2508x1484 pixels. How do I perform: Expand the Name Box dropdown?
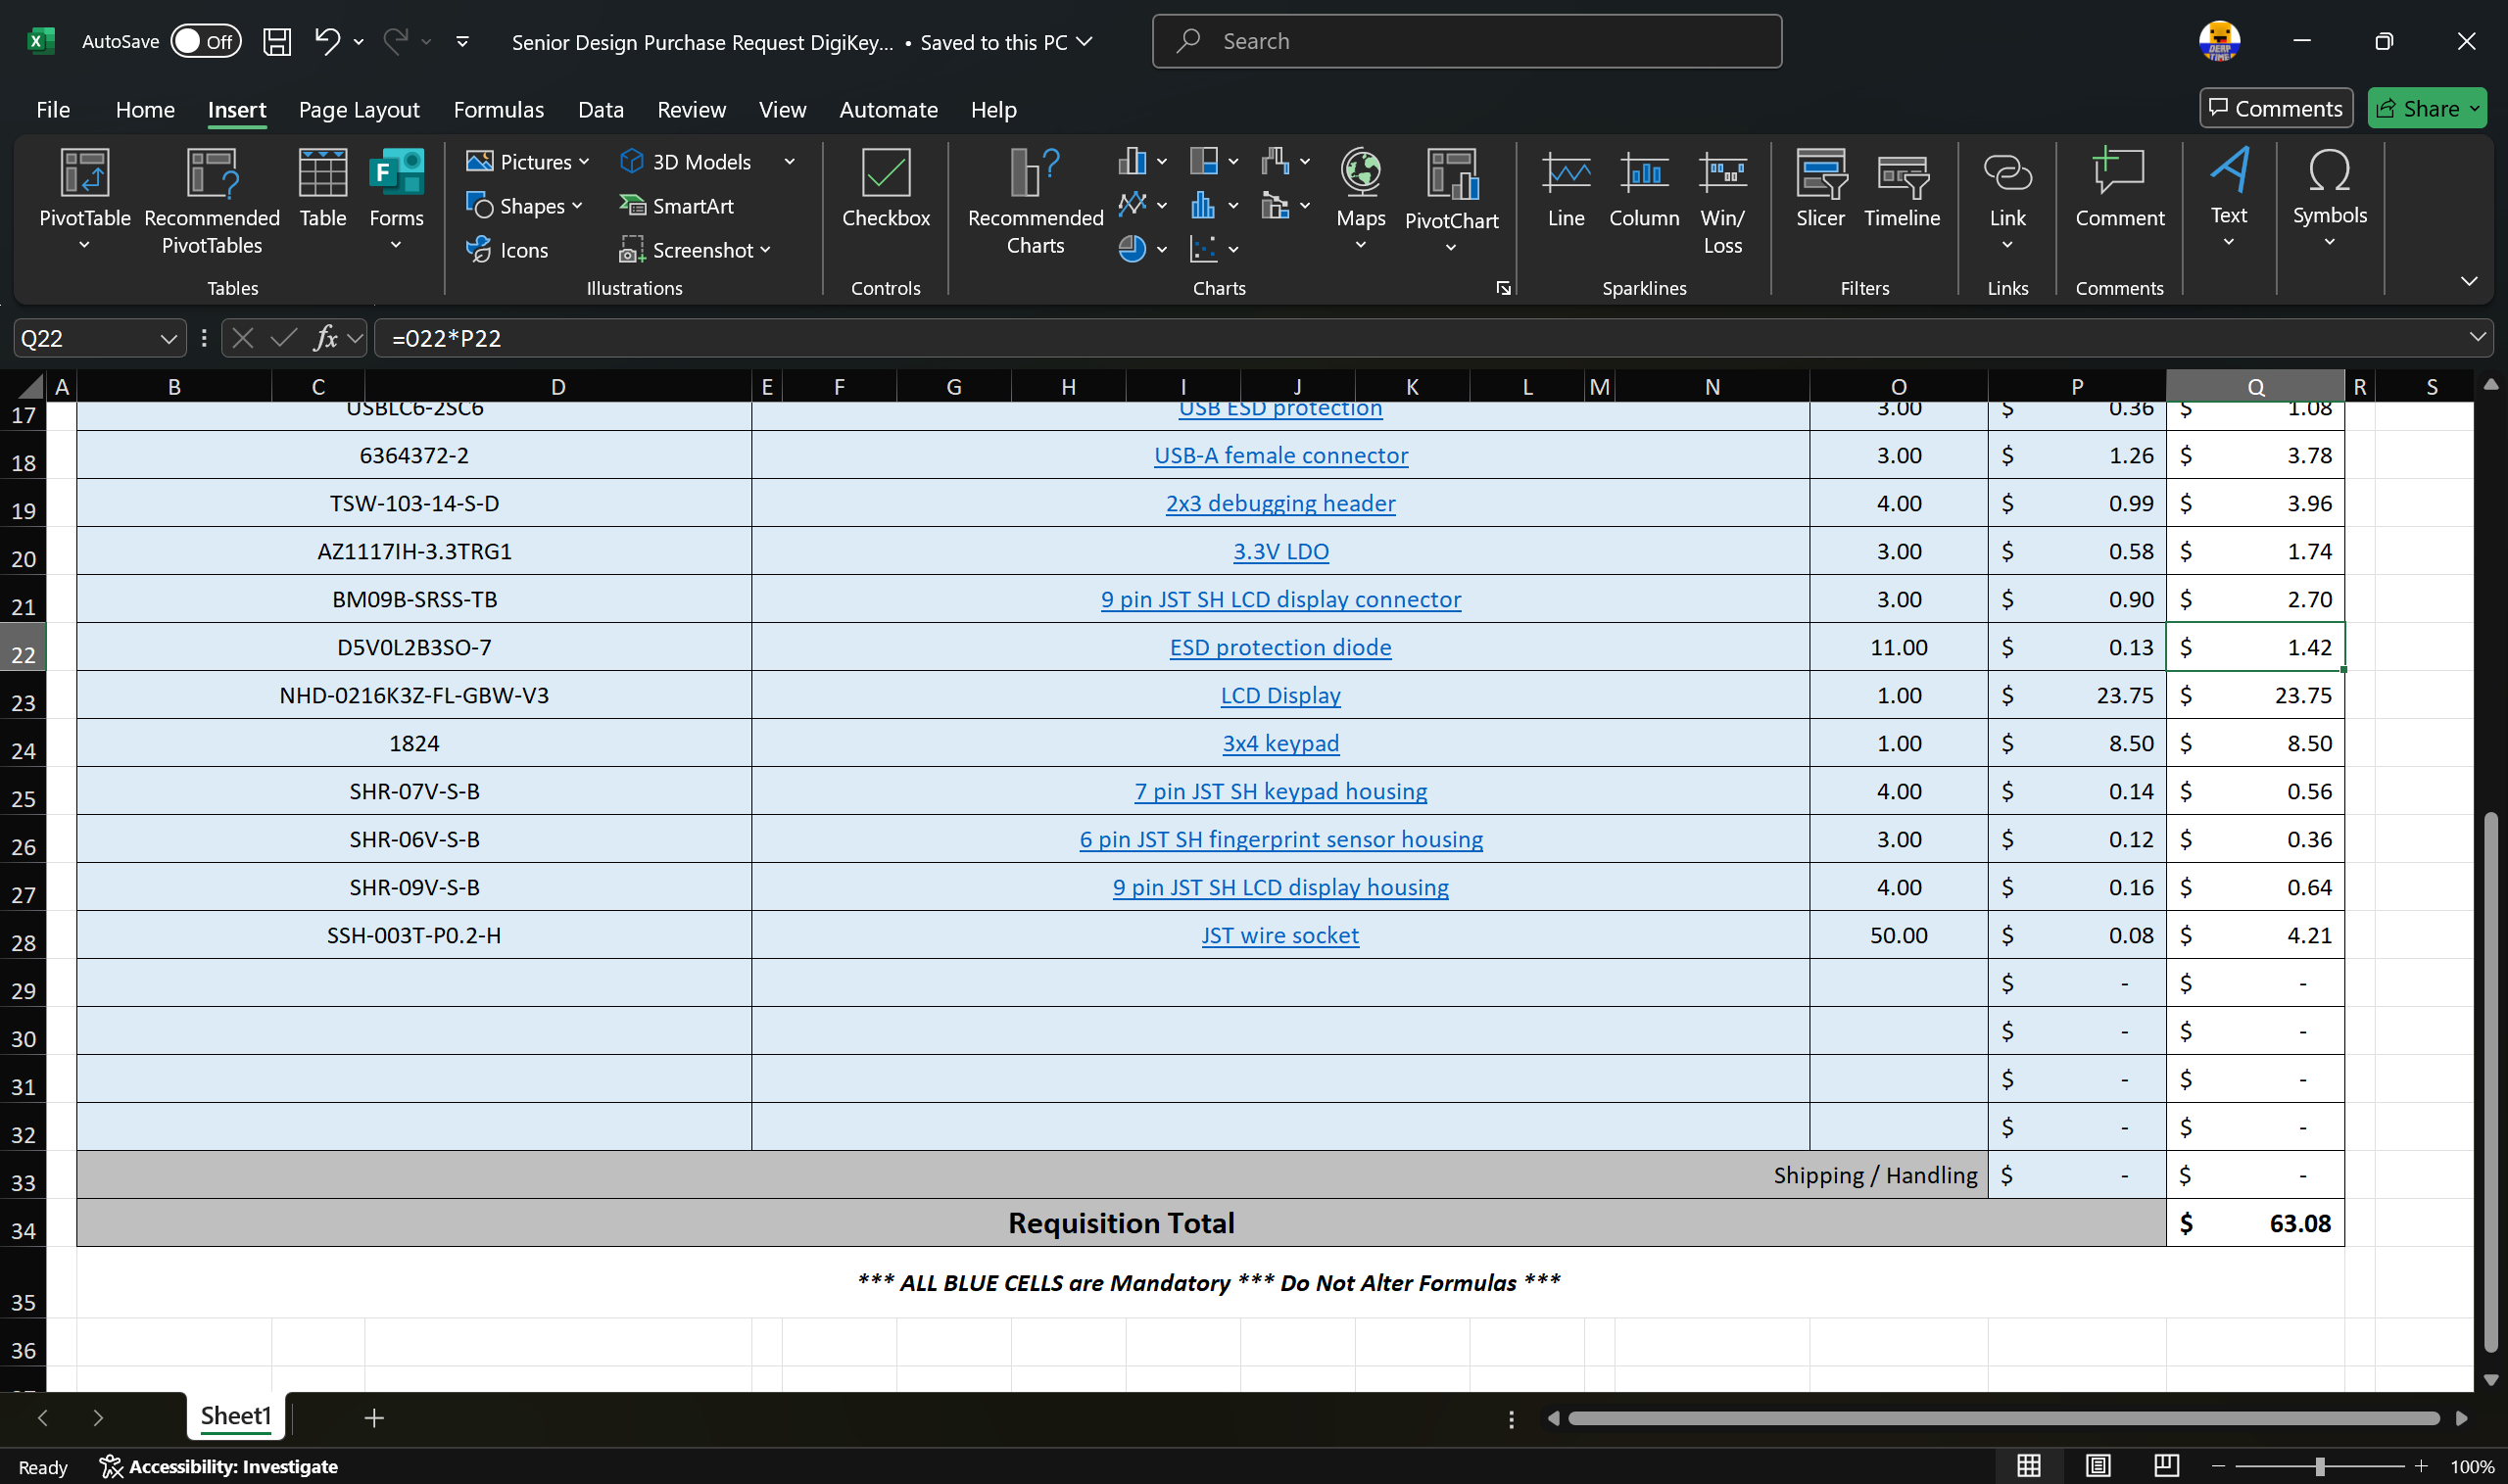[x=168, y=339]
